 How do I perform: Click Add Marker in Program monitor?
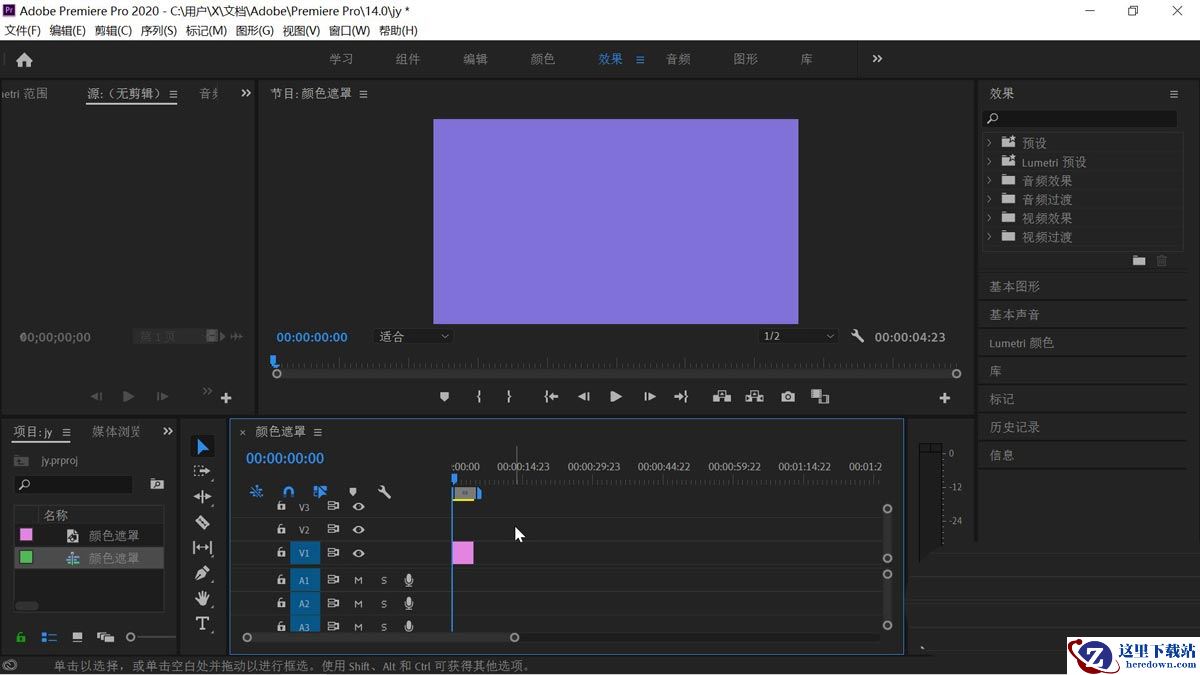pos(445,397)
